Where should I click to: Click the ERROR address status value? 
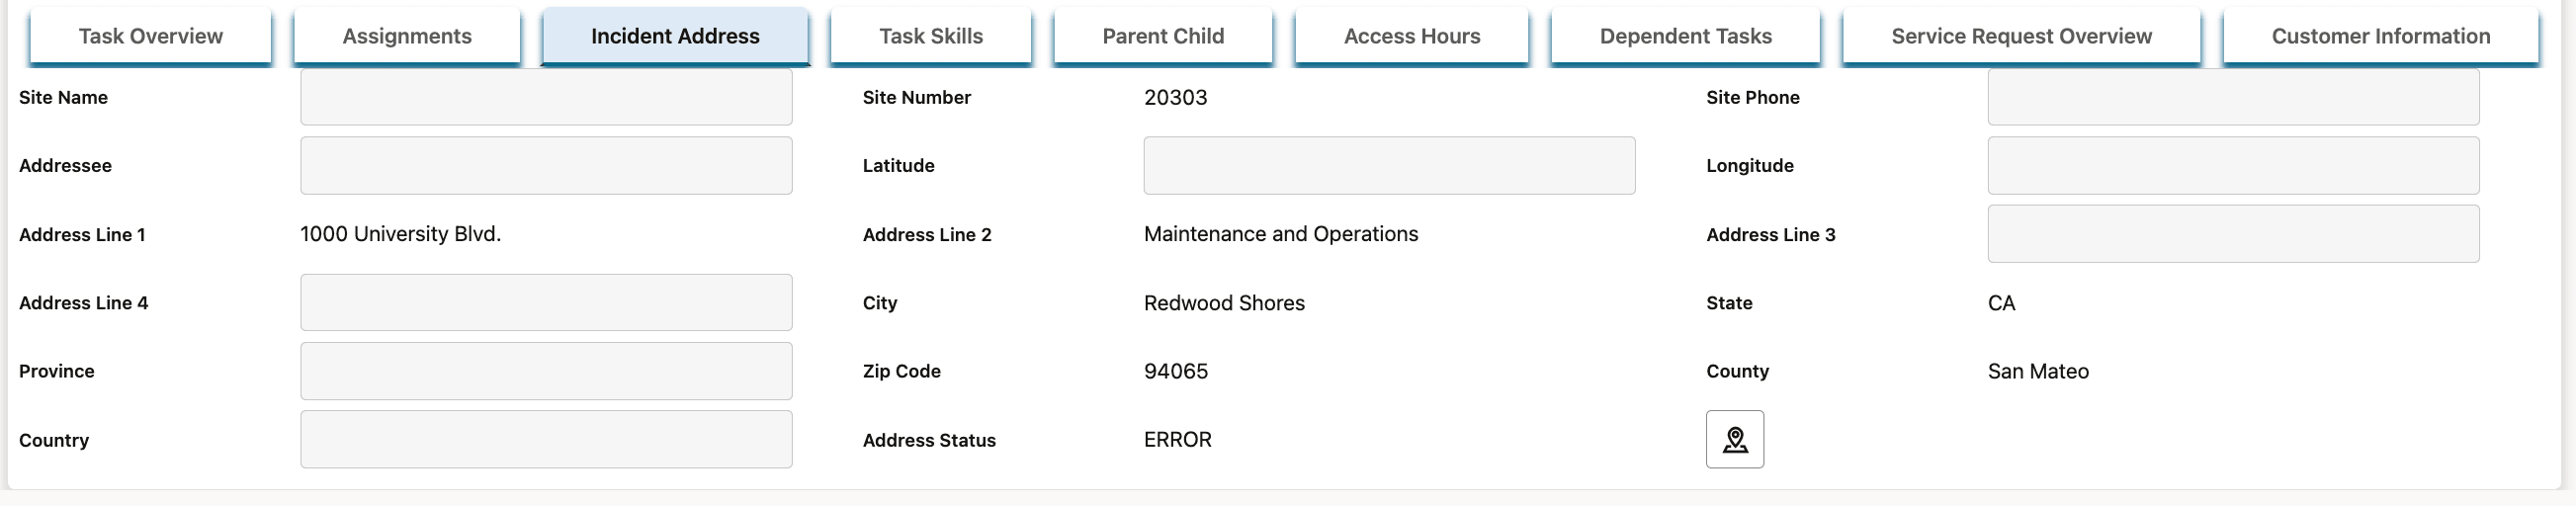pyautogui.click(x=1177, y=439)
